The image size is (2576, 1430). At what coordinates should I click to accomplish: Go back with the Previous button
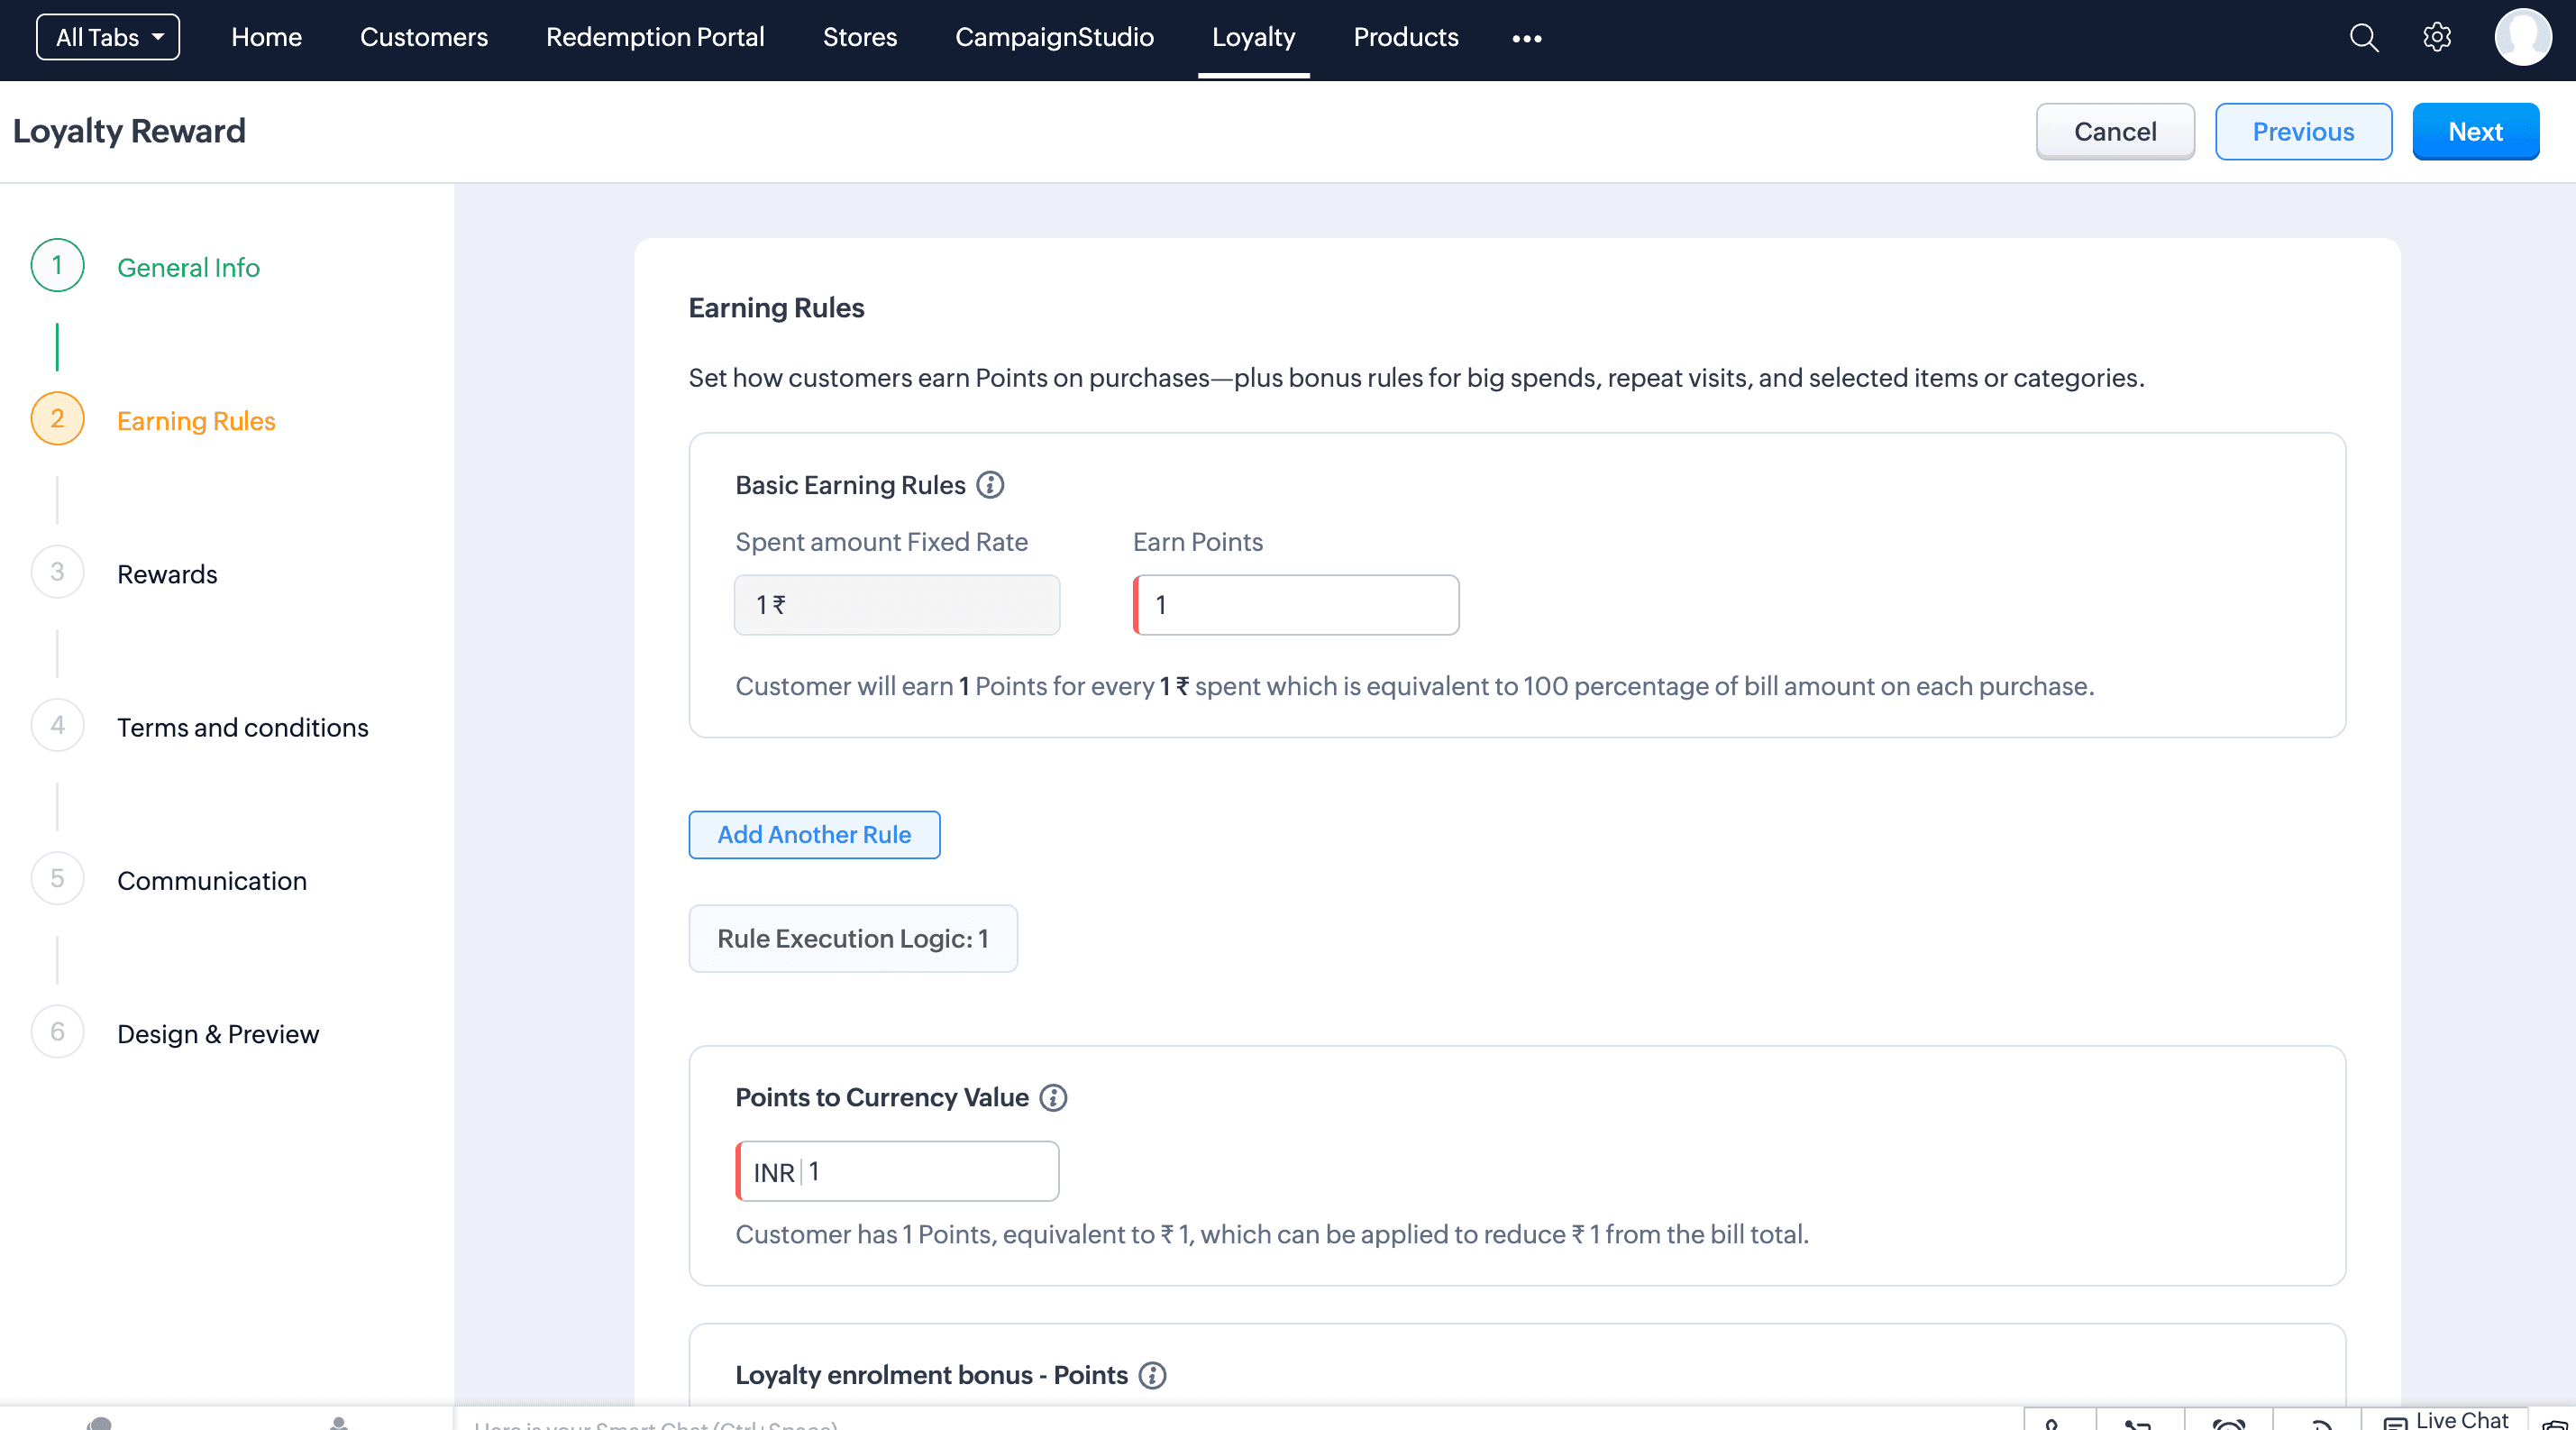pos(2303,131)
